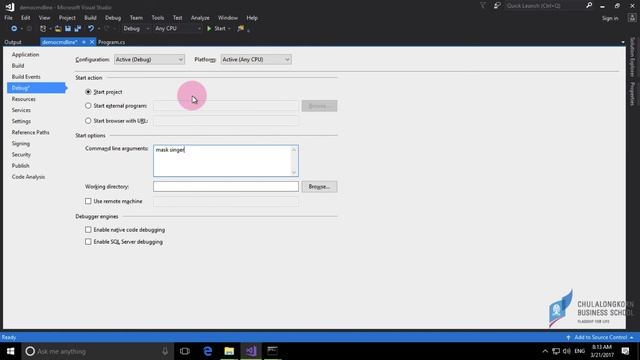Click the New Project toolbar icon
The image size is (640, 360).
tap(43, 29)
